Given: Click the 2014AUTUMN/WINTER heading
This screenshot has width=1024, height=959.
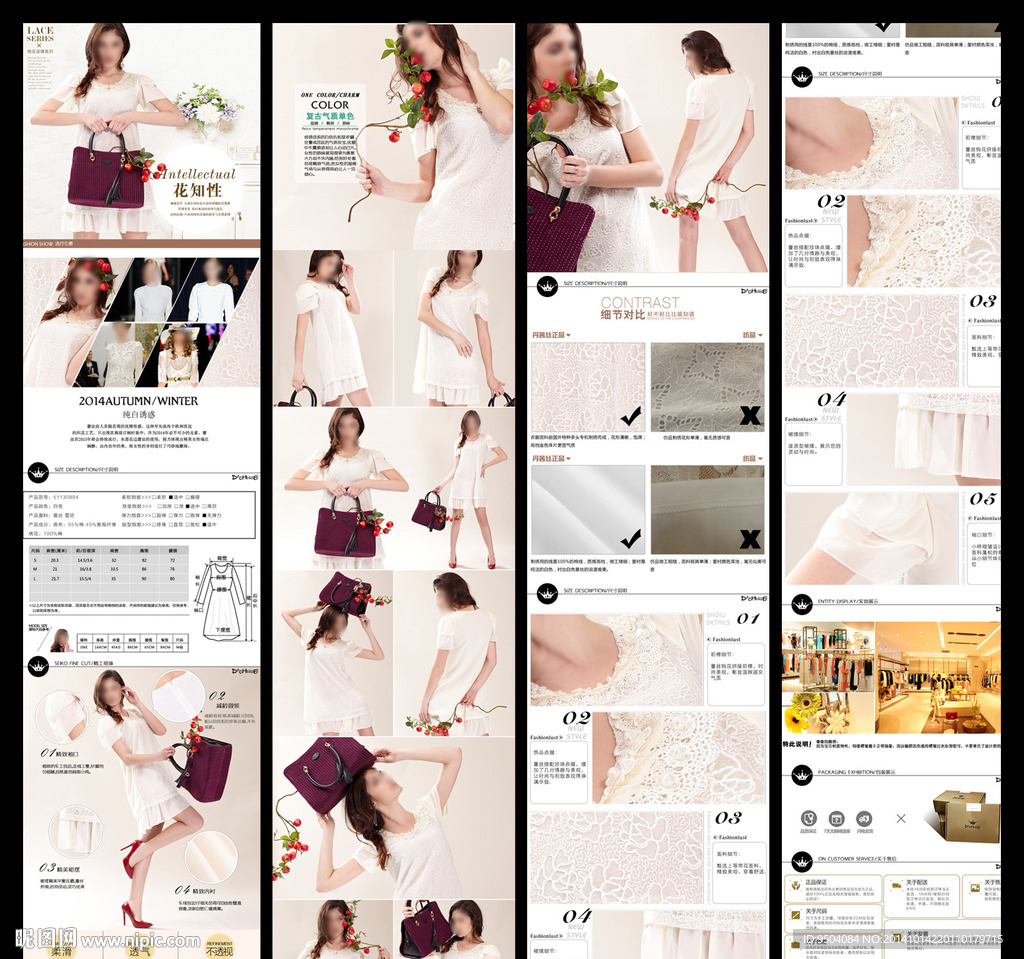Looking at the screenshot, I should tap(138, 401).
